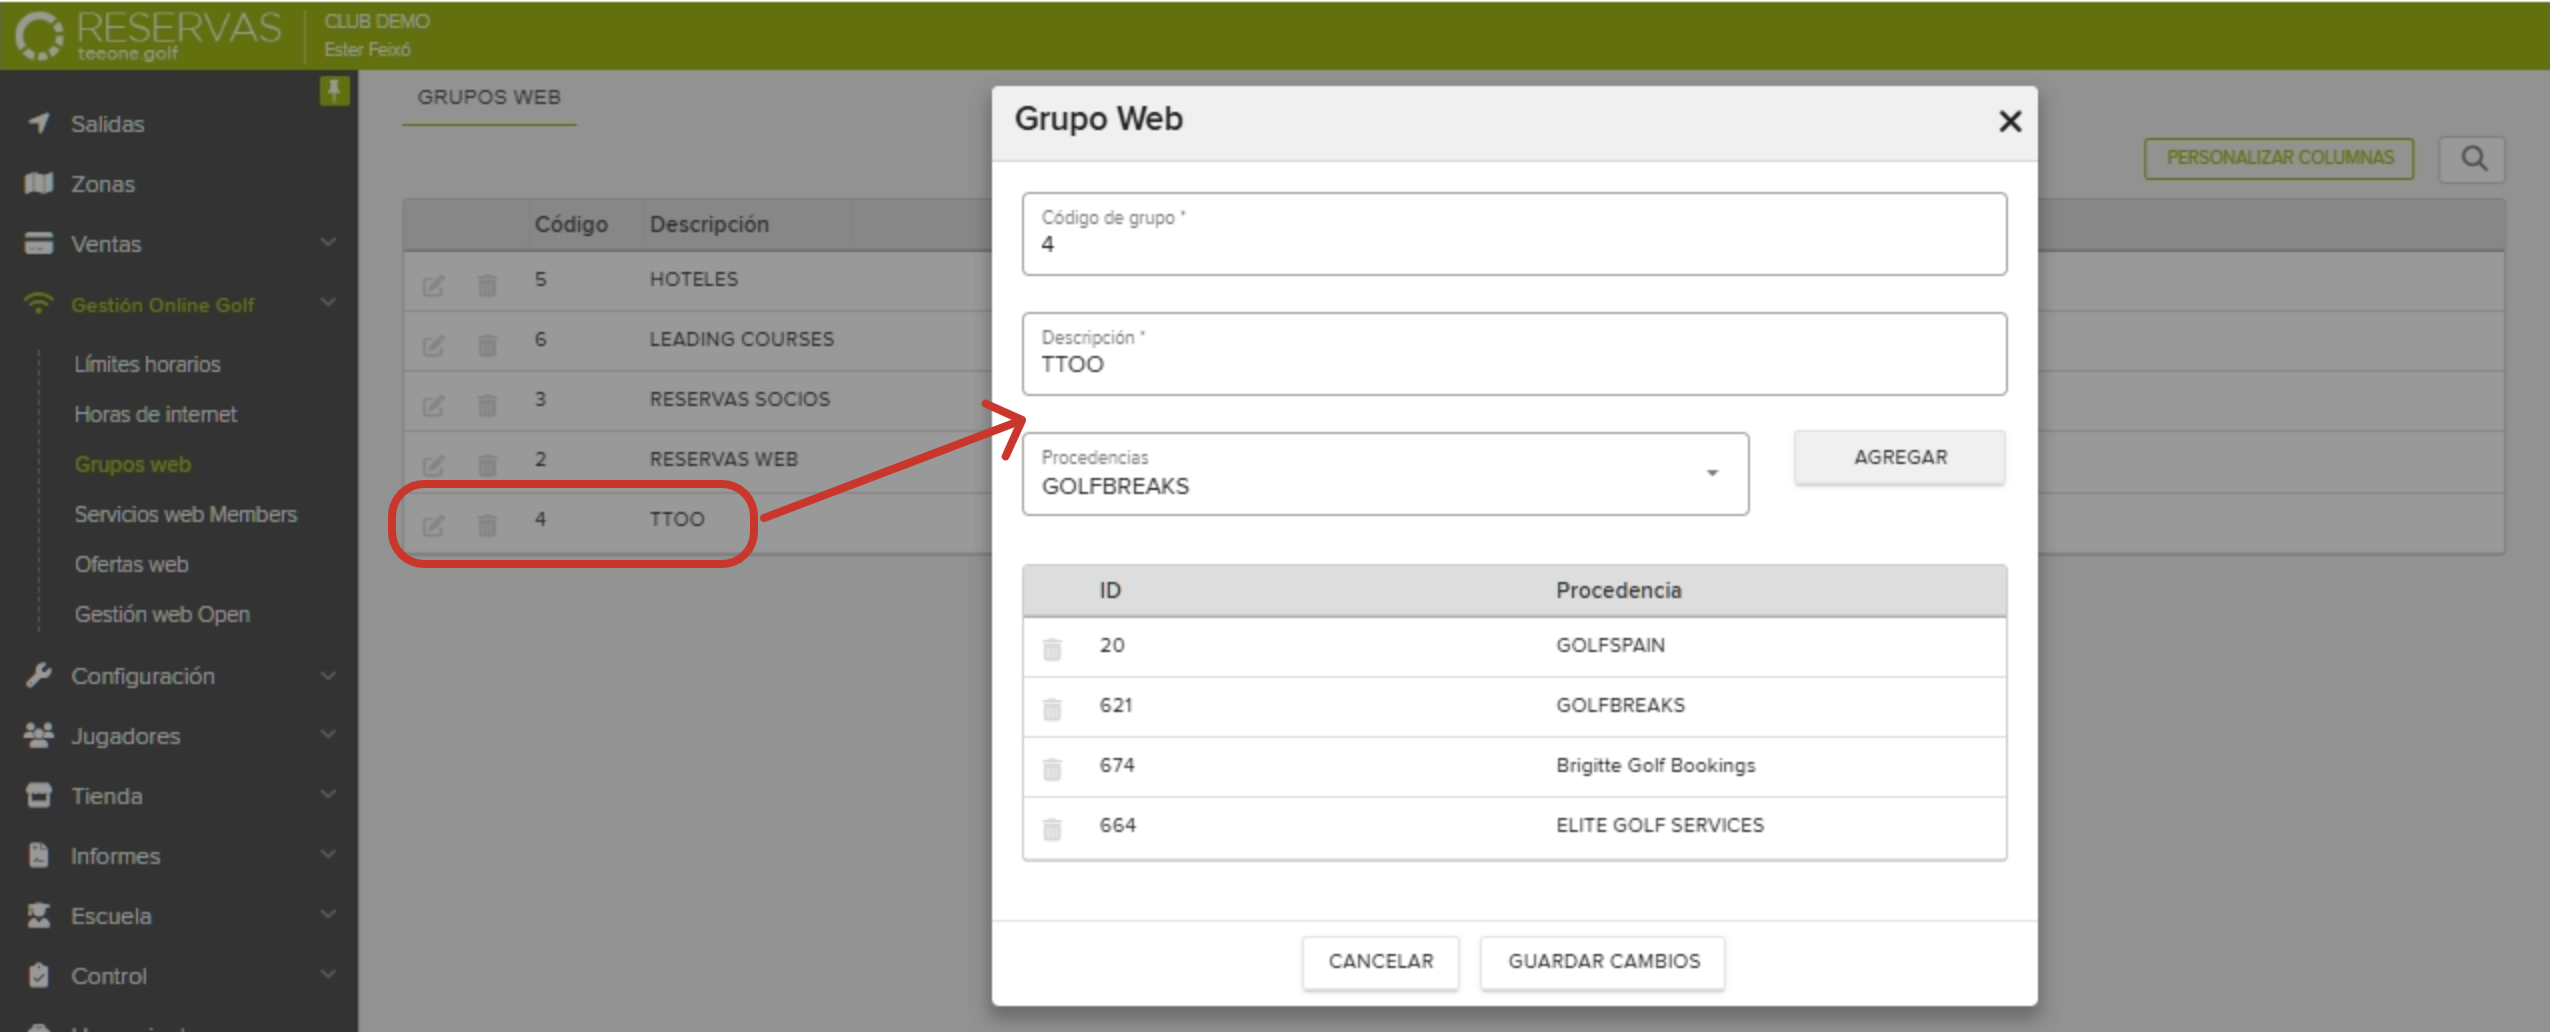
Task: Focus the Código de grupo field
Action: click(x=1514, y=233)
